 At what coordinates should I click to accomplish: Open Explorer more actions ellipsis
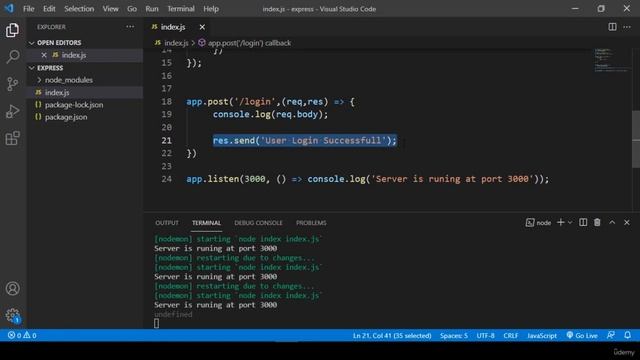click(x=130, y=27)
